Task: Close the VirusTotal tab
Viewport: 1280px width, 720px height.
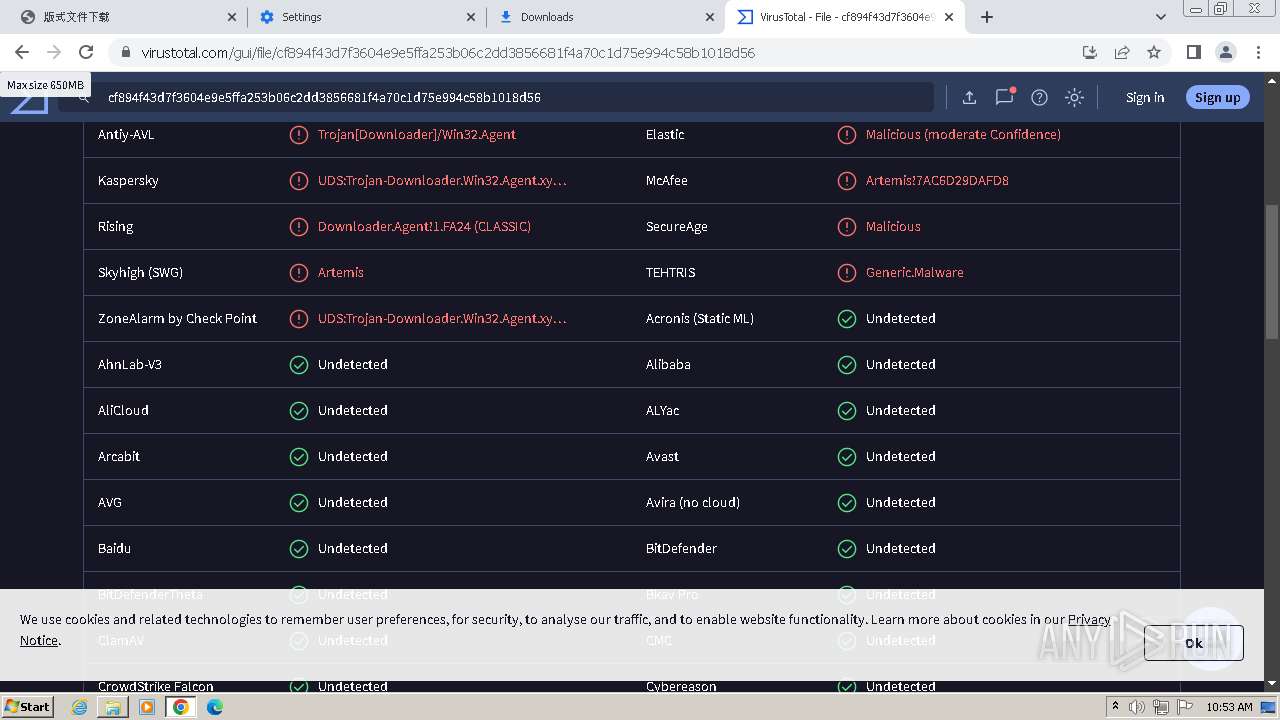Action: pyautogui.click(x=949, y=17)
